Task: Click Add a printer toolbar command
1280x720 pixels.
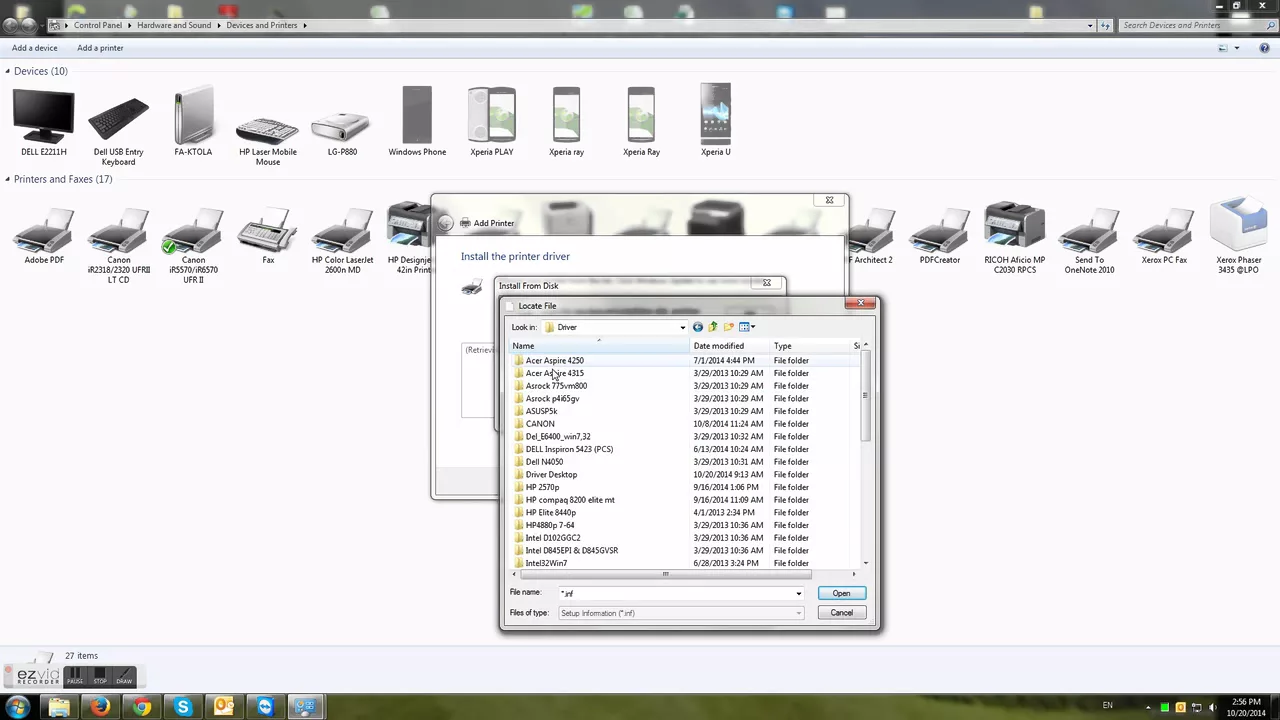Action: (x=100, y=48)
